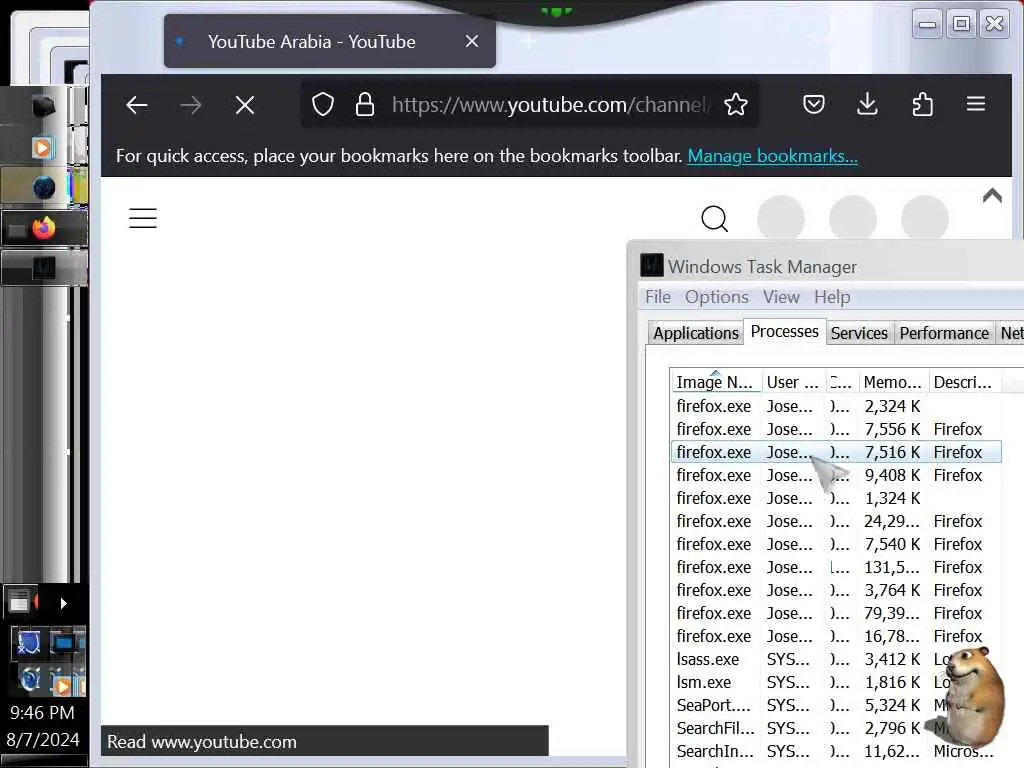Image resolution: width=1024 pixels, height=768 pixels.
Task: Open Firefox downloads panel
Action: click(867, 104)
